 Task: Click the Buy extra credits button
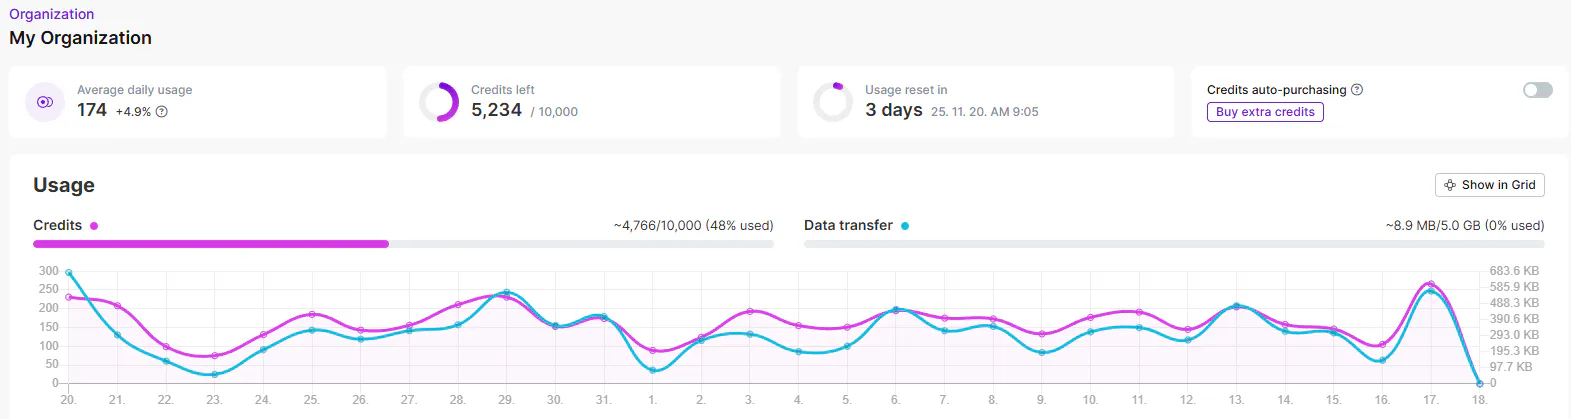point(1265,112)
